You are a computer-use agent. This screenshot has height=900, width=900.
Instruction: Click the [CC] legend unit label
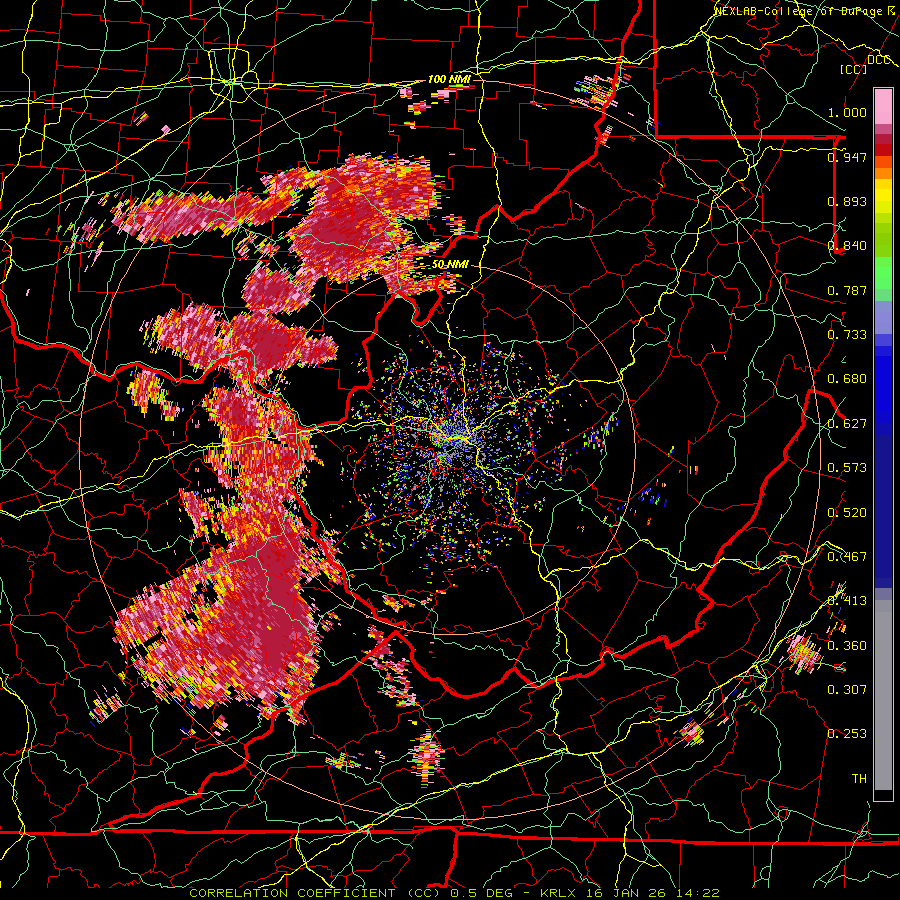coord(854,69)
